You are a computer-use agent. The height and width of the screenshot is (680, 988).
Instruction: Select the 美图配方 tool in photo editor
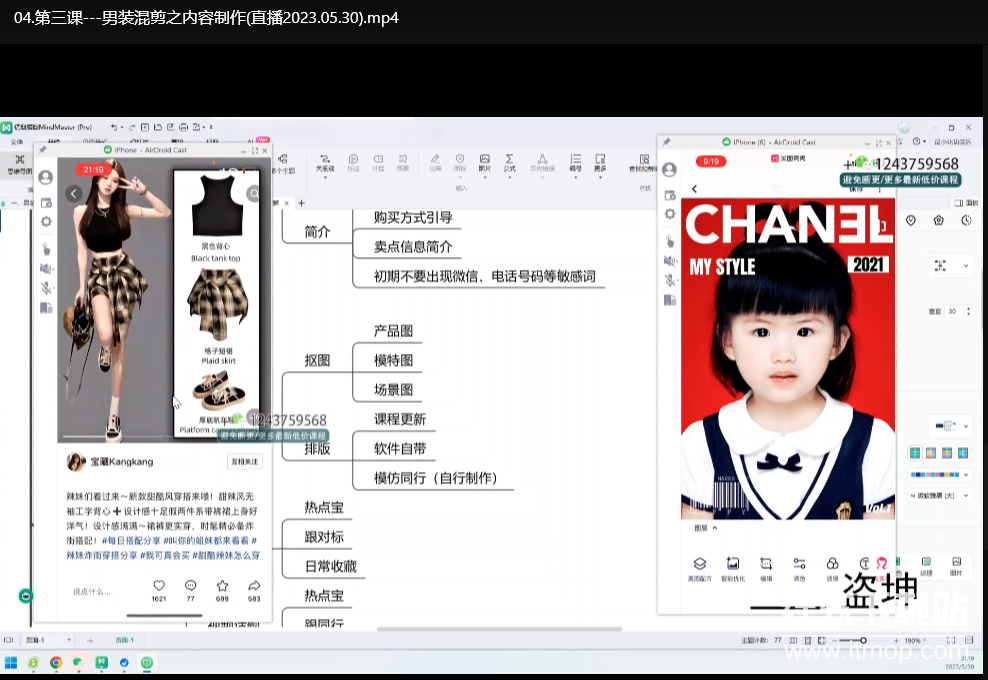point(700,564)
